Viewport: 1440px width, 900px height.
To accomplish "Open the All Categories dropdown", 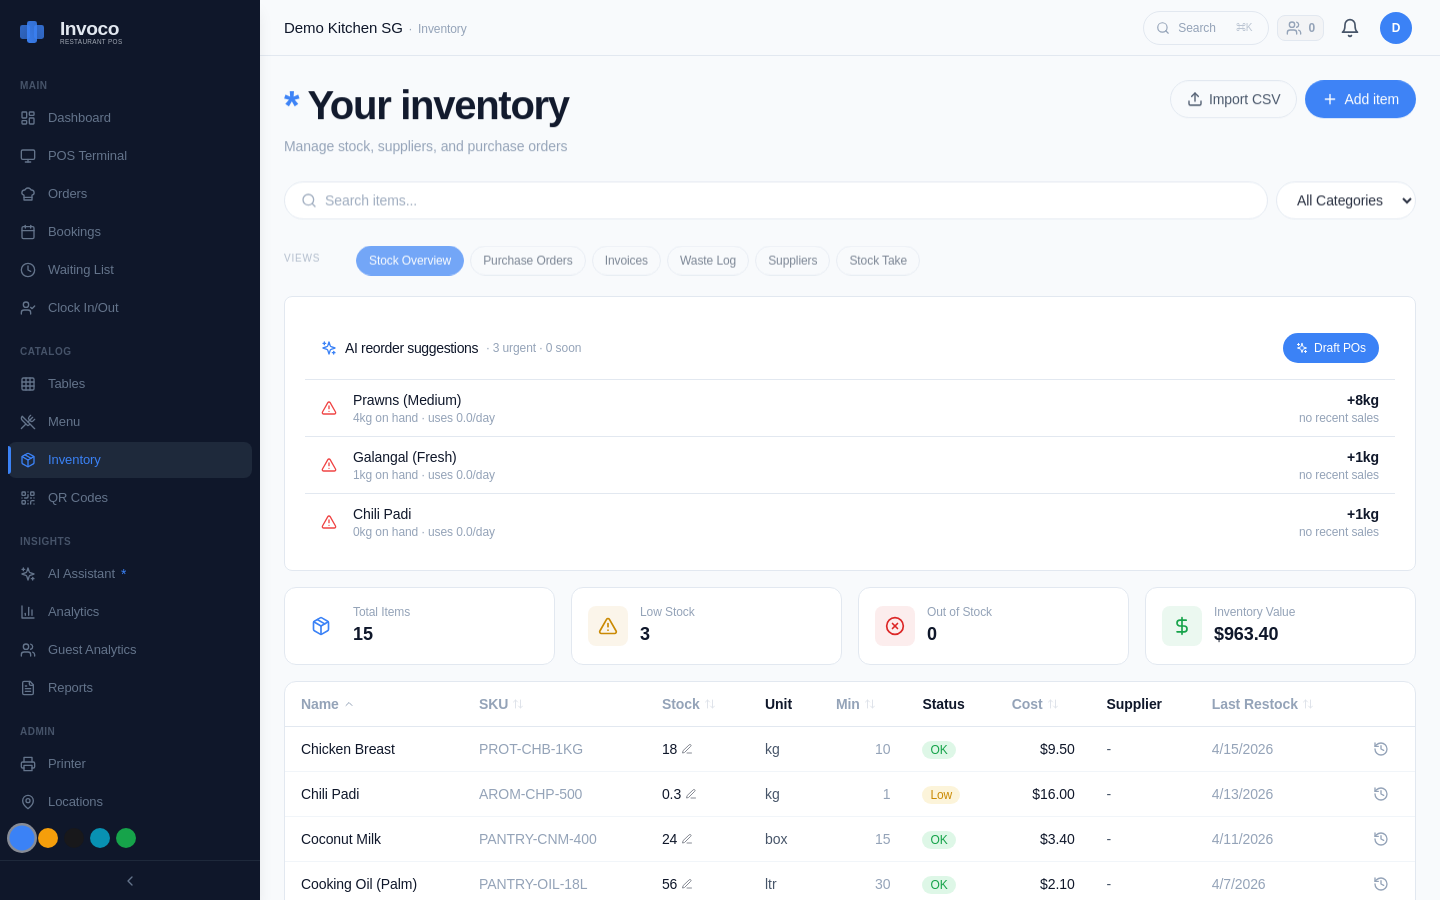I will [1345, 200].
